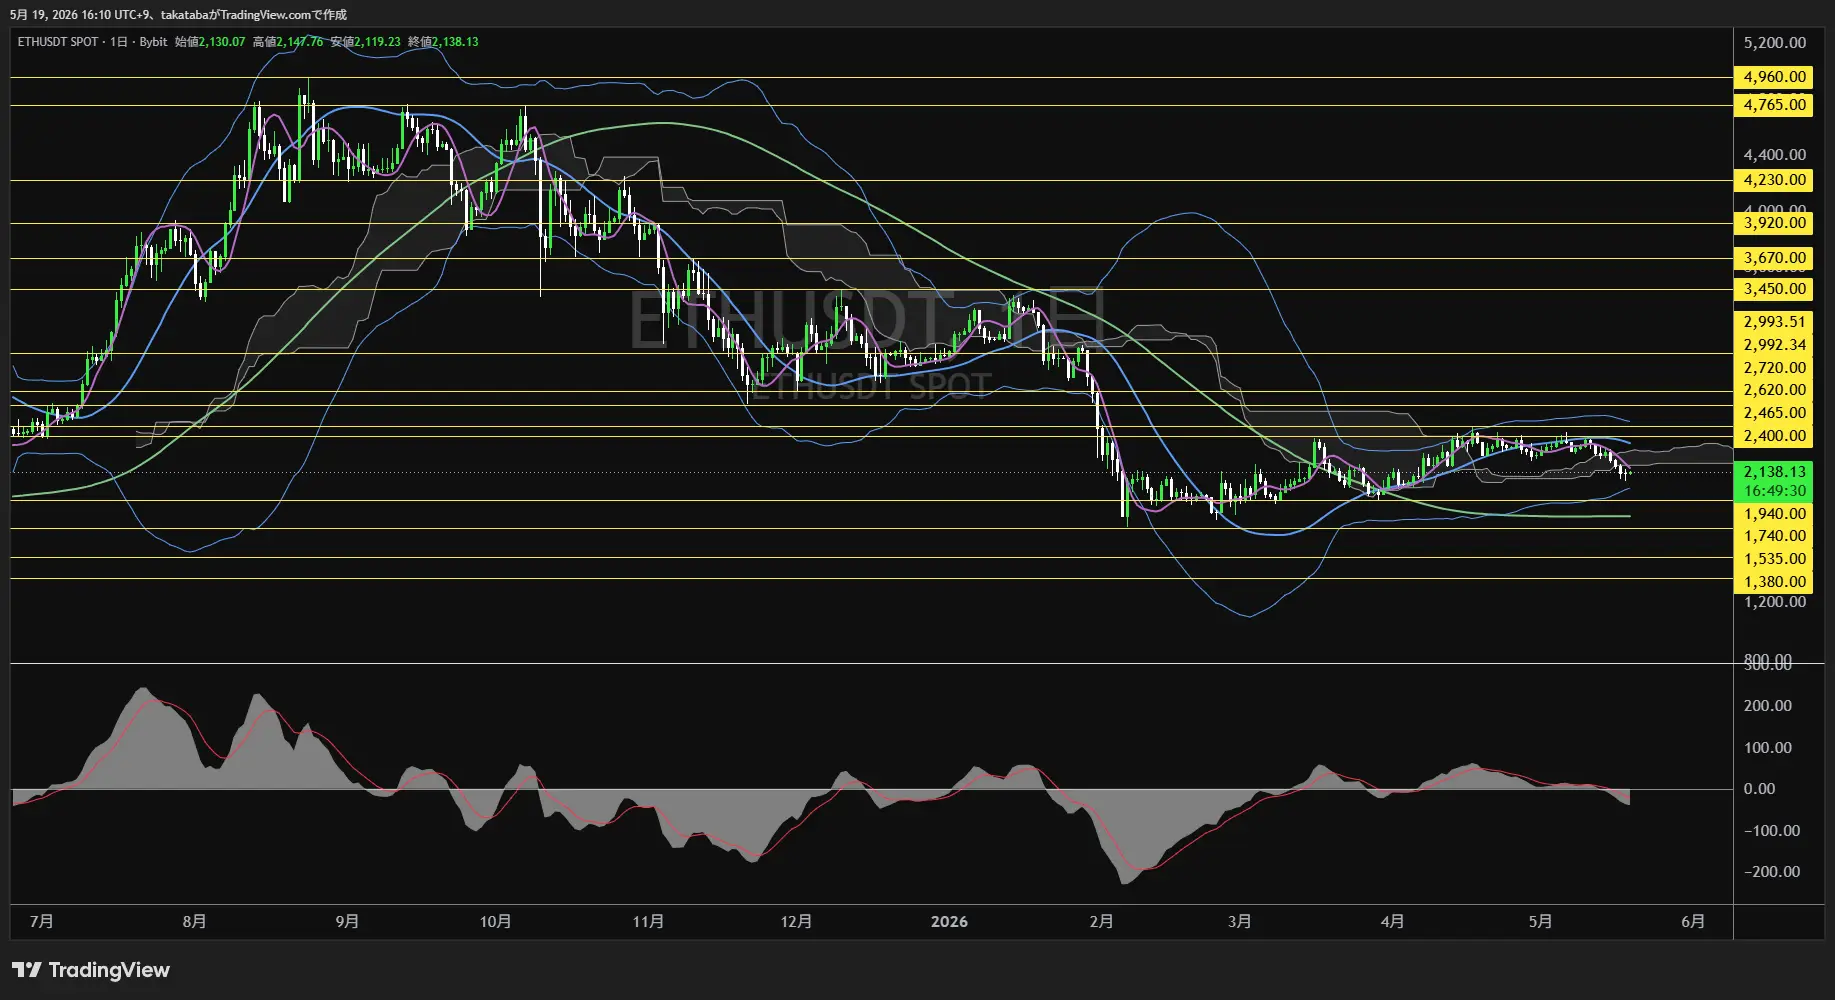Click the −200.00 MACD axis value
Image resolution: width=1835 pixels, height=1000 pixels.
1771,872
